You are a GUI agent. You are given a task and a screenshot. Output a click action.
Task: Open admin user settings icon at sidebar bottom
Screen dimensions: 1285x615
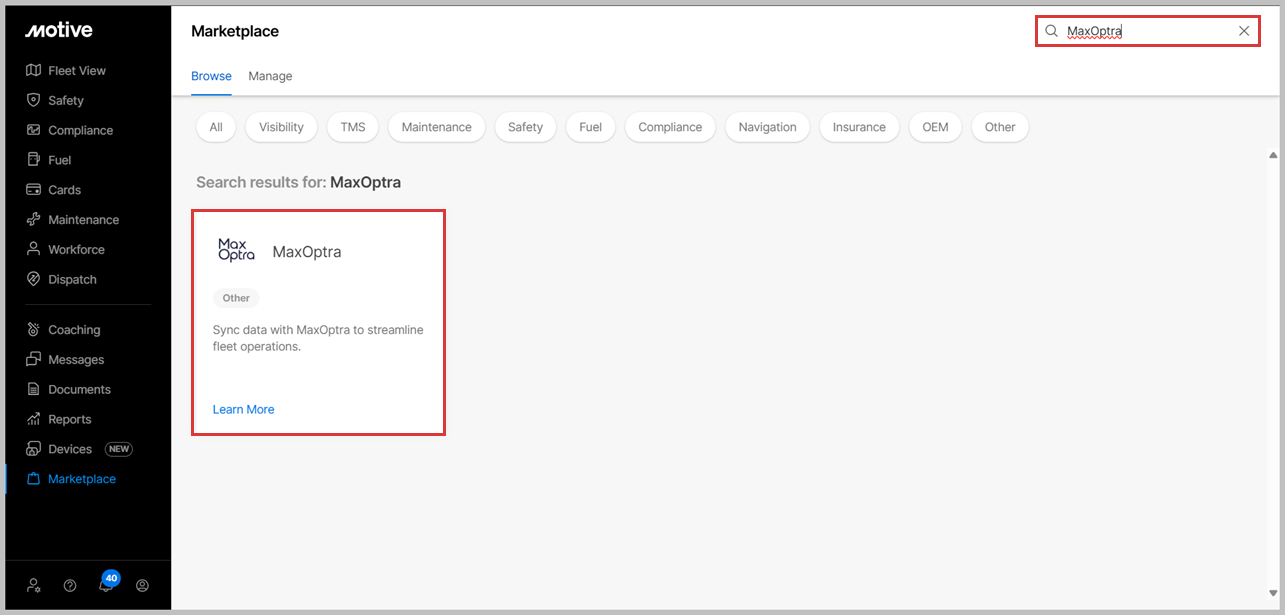coord(34,586)
